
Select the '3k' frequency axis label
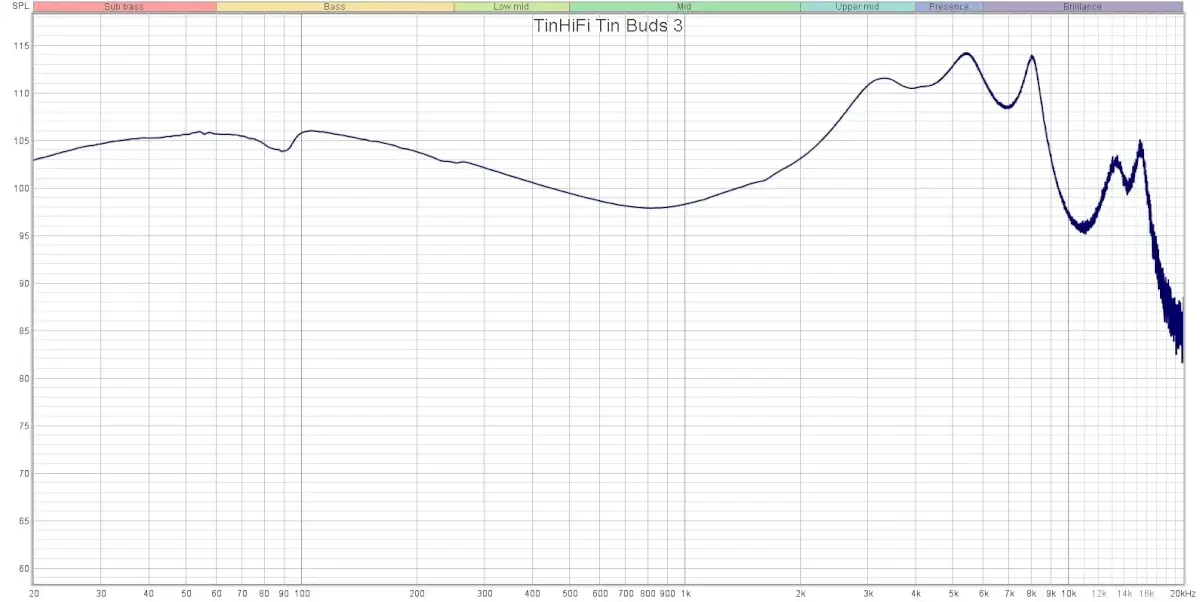[x=868, y=593]
